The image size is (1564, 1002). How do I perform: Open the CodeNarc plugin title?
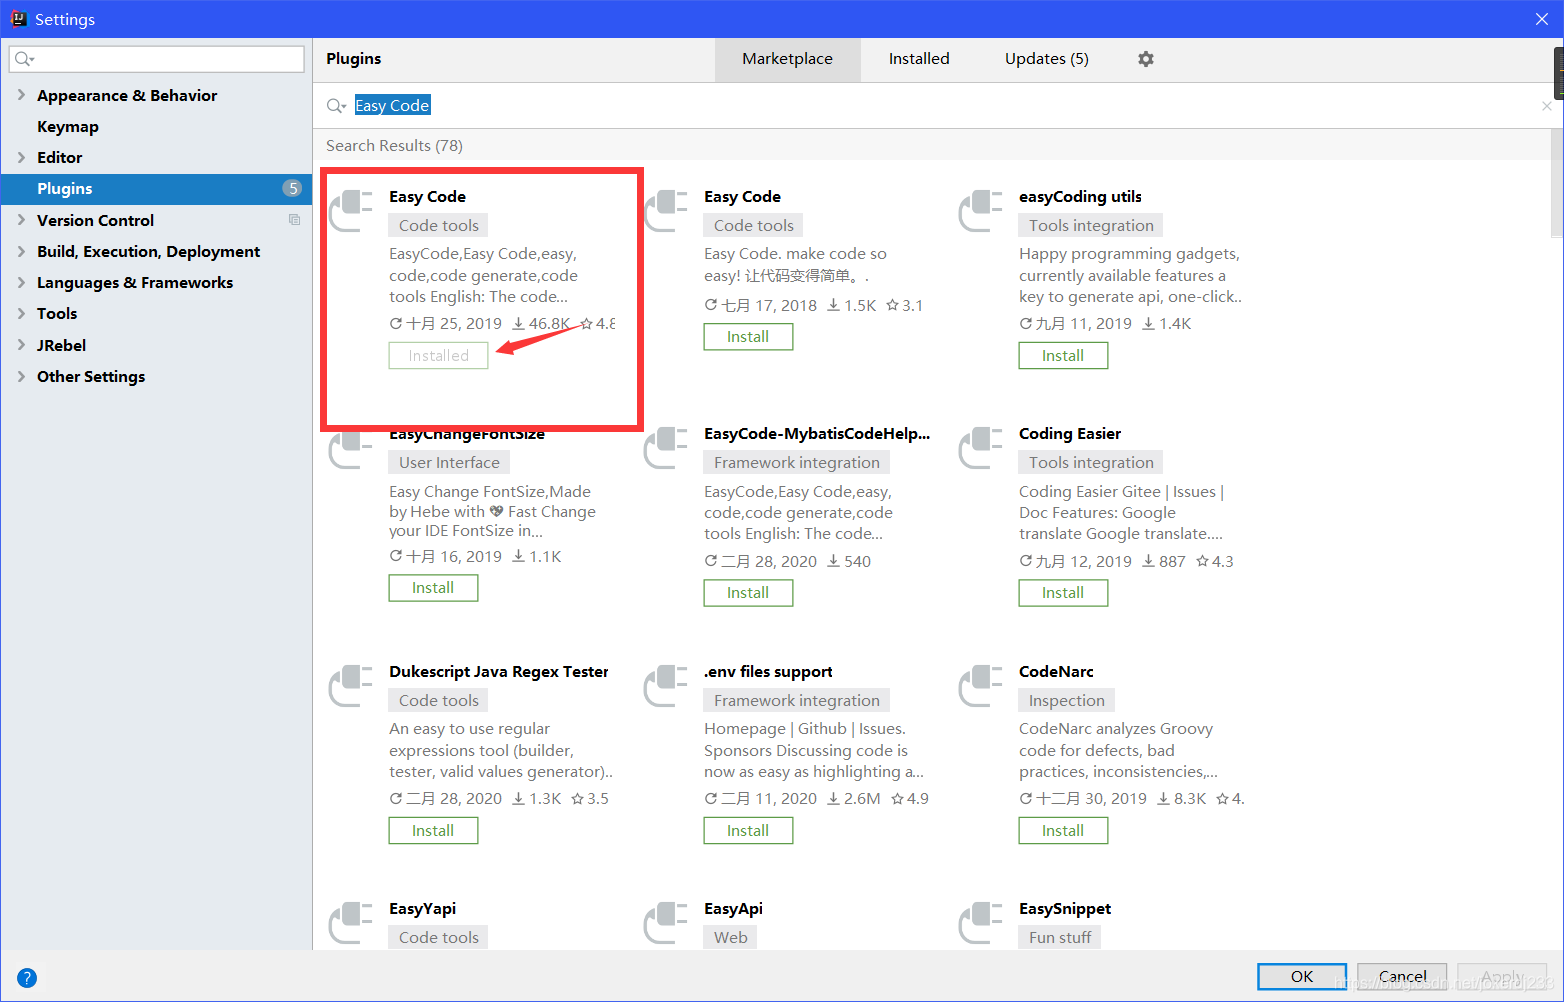pyautogui.click(x=1056, y=672)
